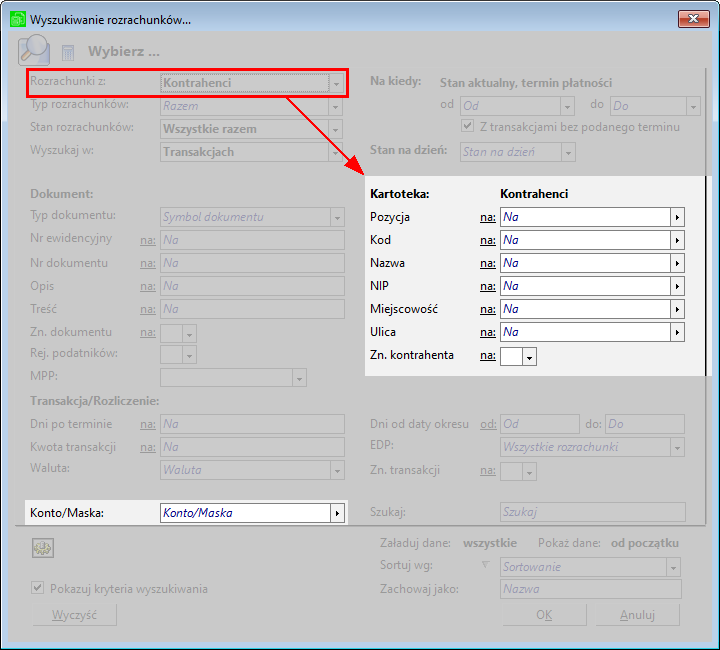Open Konto/Maska arrow button
The image size is (720, 650).
click(337, 513)
